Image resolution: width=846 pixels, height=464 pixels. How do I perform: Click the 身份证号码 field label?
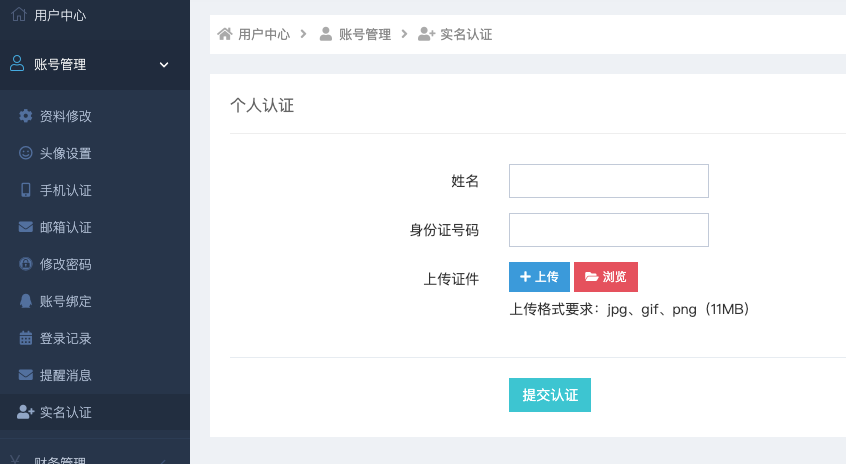(x=444, y=230)
